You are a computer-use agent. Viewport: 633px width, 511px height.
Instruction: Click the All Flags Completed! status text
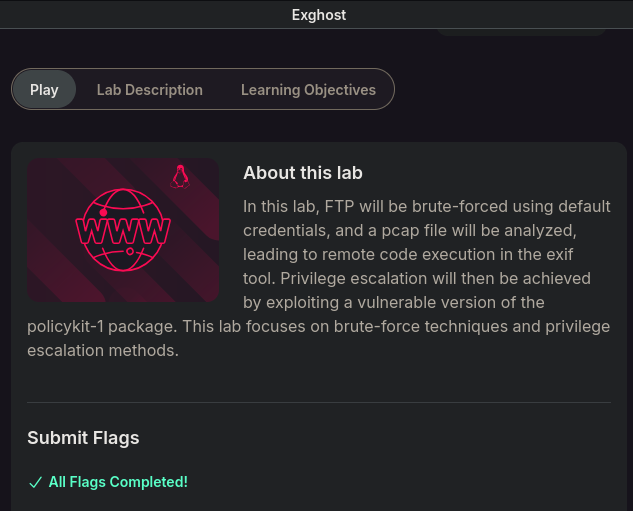point(117,482)
